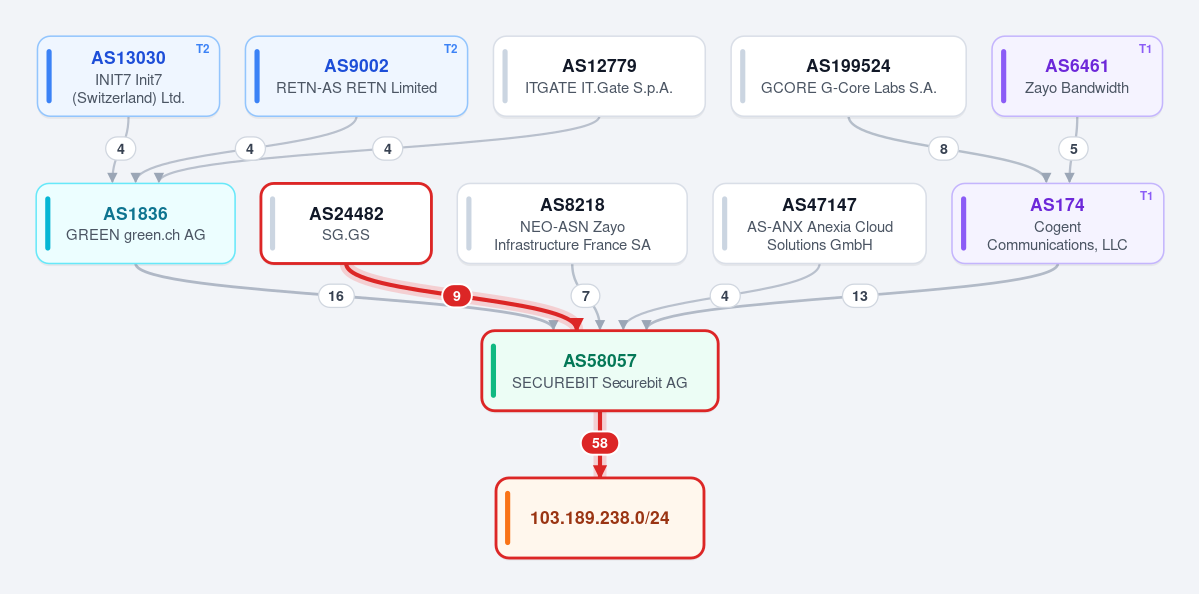Screen dimensions: 1199x594
Task: Click the T1 tier tag on AS174
Action: point(1146,196)
